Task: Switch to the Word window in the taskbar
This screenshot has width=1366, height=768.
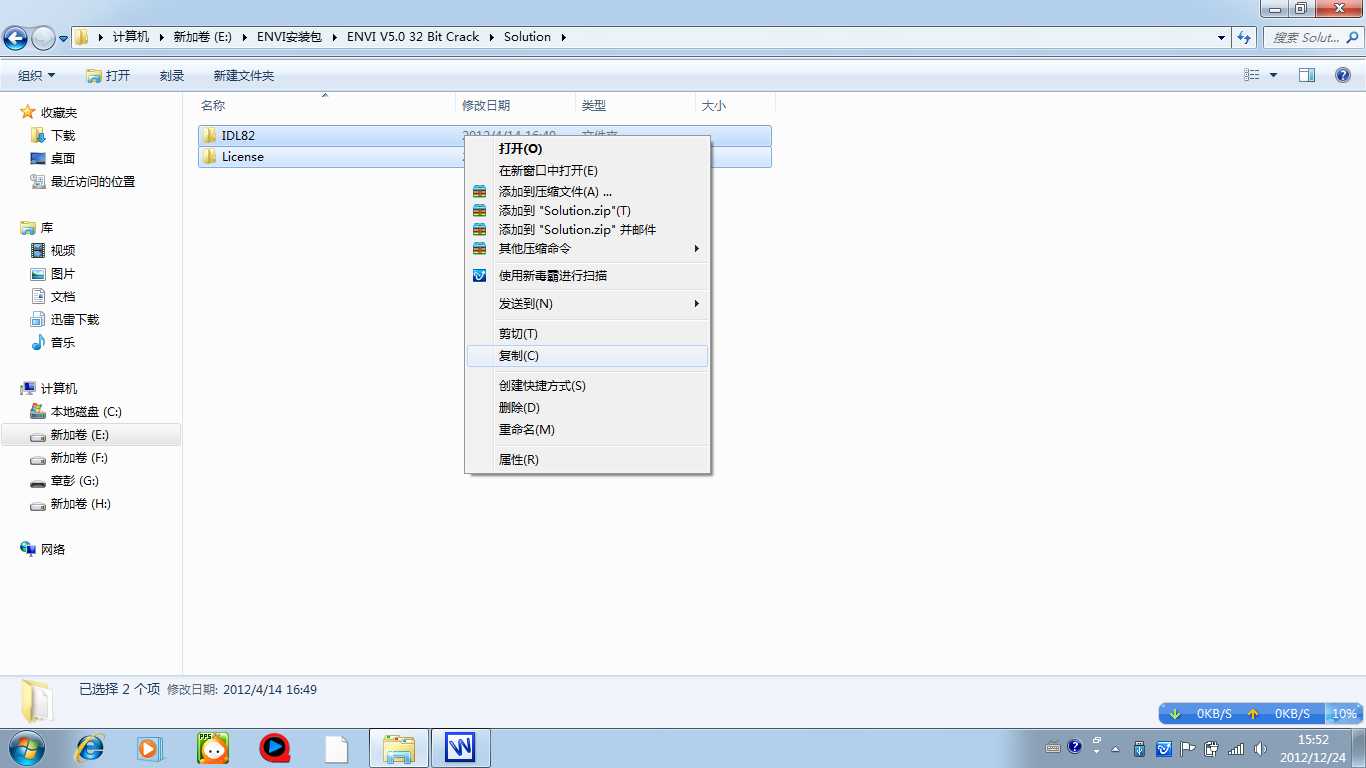Action: (460, 748)
